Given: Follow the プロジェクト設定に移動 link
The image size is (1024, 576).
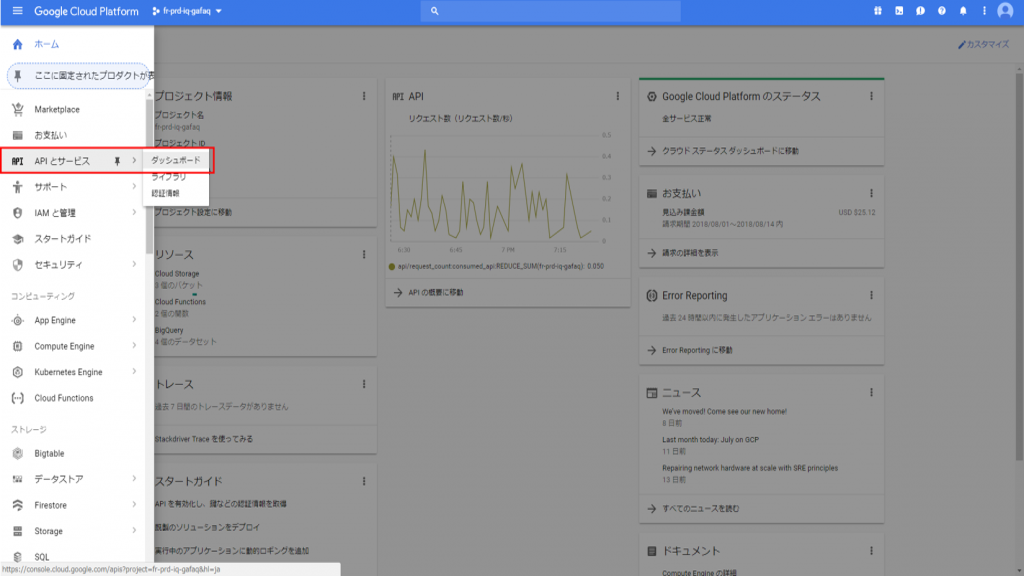Looking at the screenshot, I should point(193,212).
